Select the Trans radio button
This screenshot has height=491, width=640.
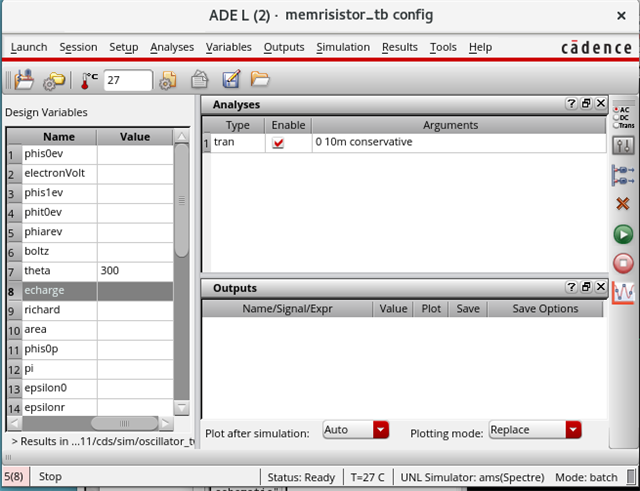[616, 125]
